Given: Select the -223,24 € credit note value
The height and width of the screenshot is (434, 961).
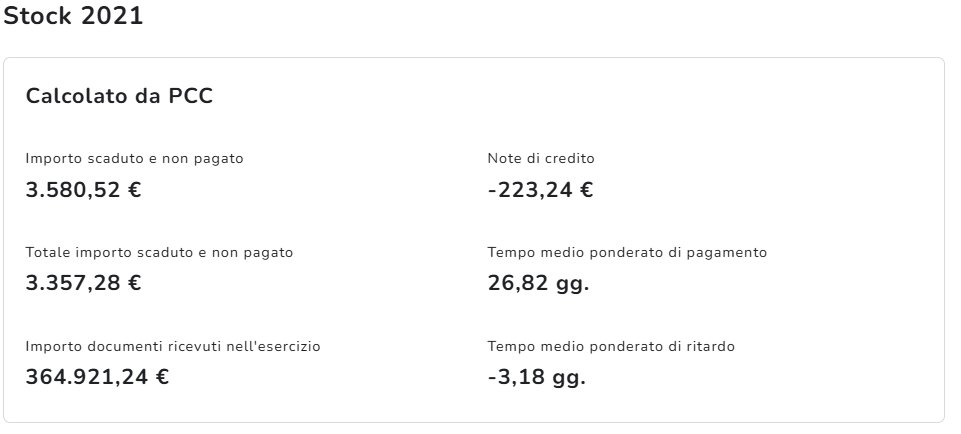Looking at the screenshot, I should click(540, 189).
